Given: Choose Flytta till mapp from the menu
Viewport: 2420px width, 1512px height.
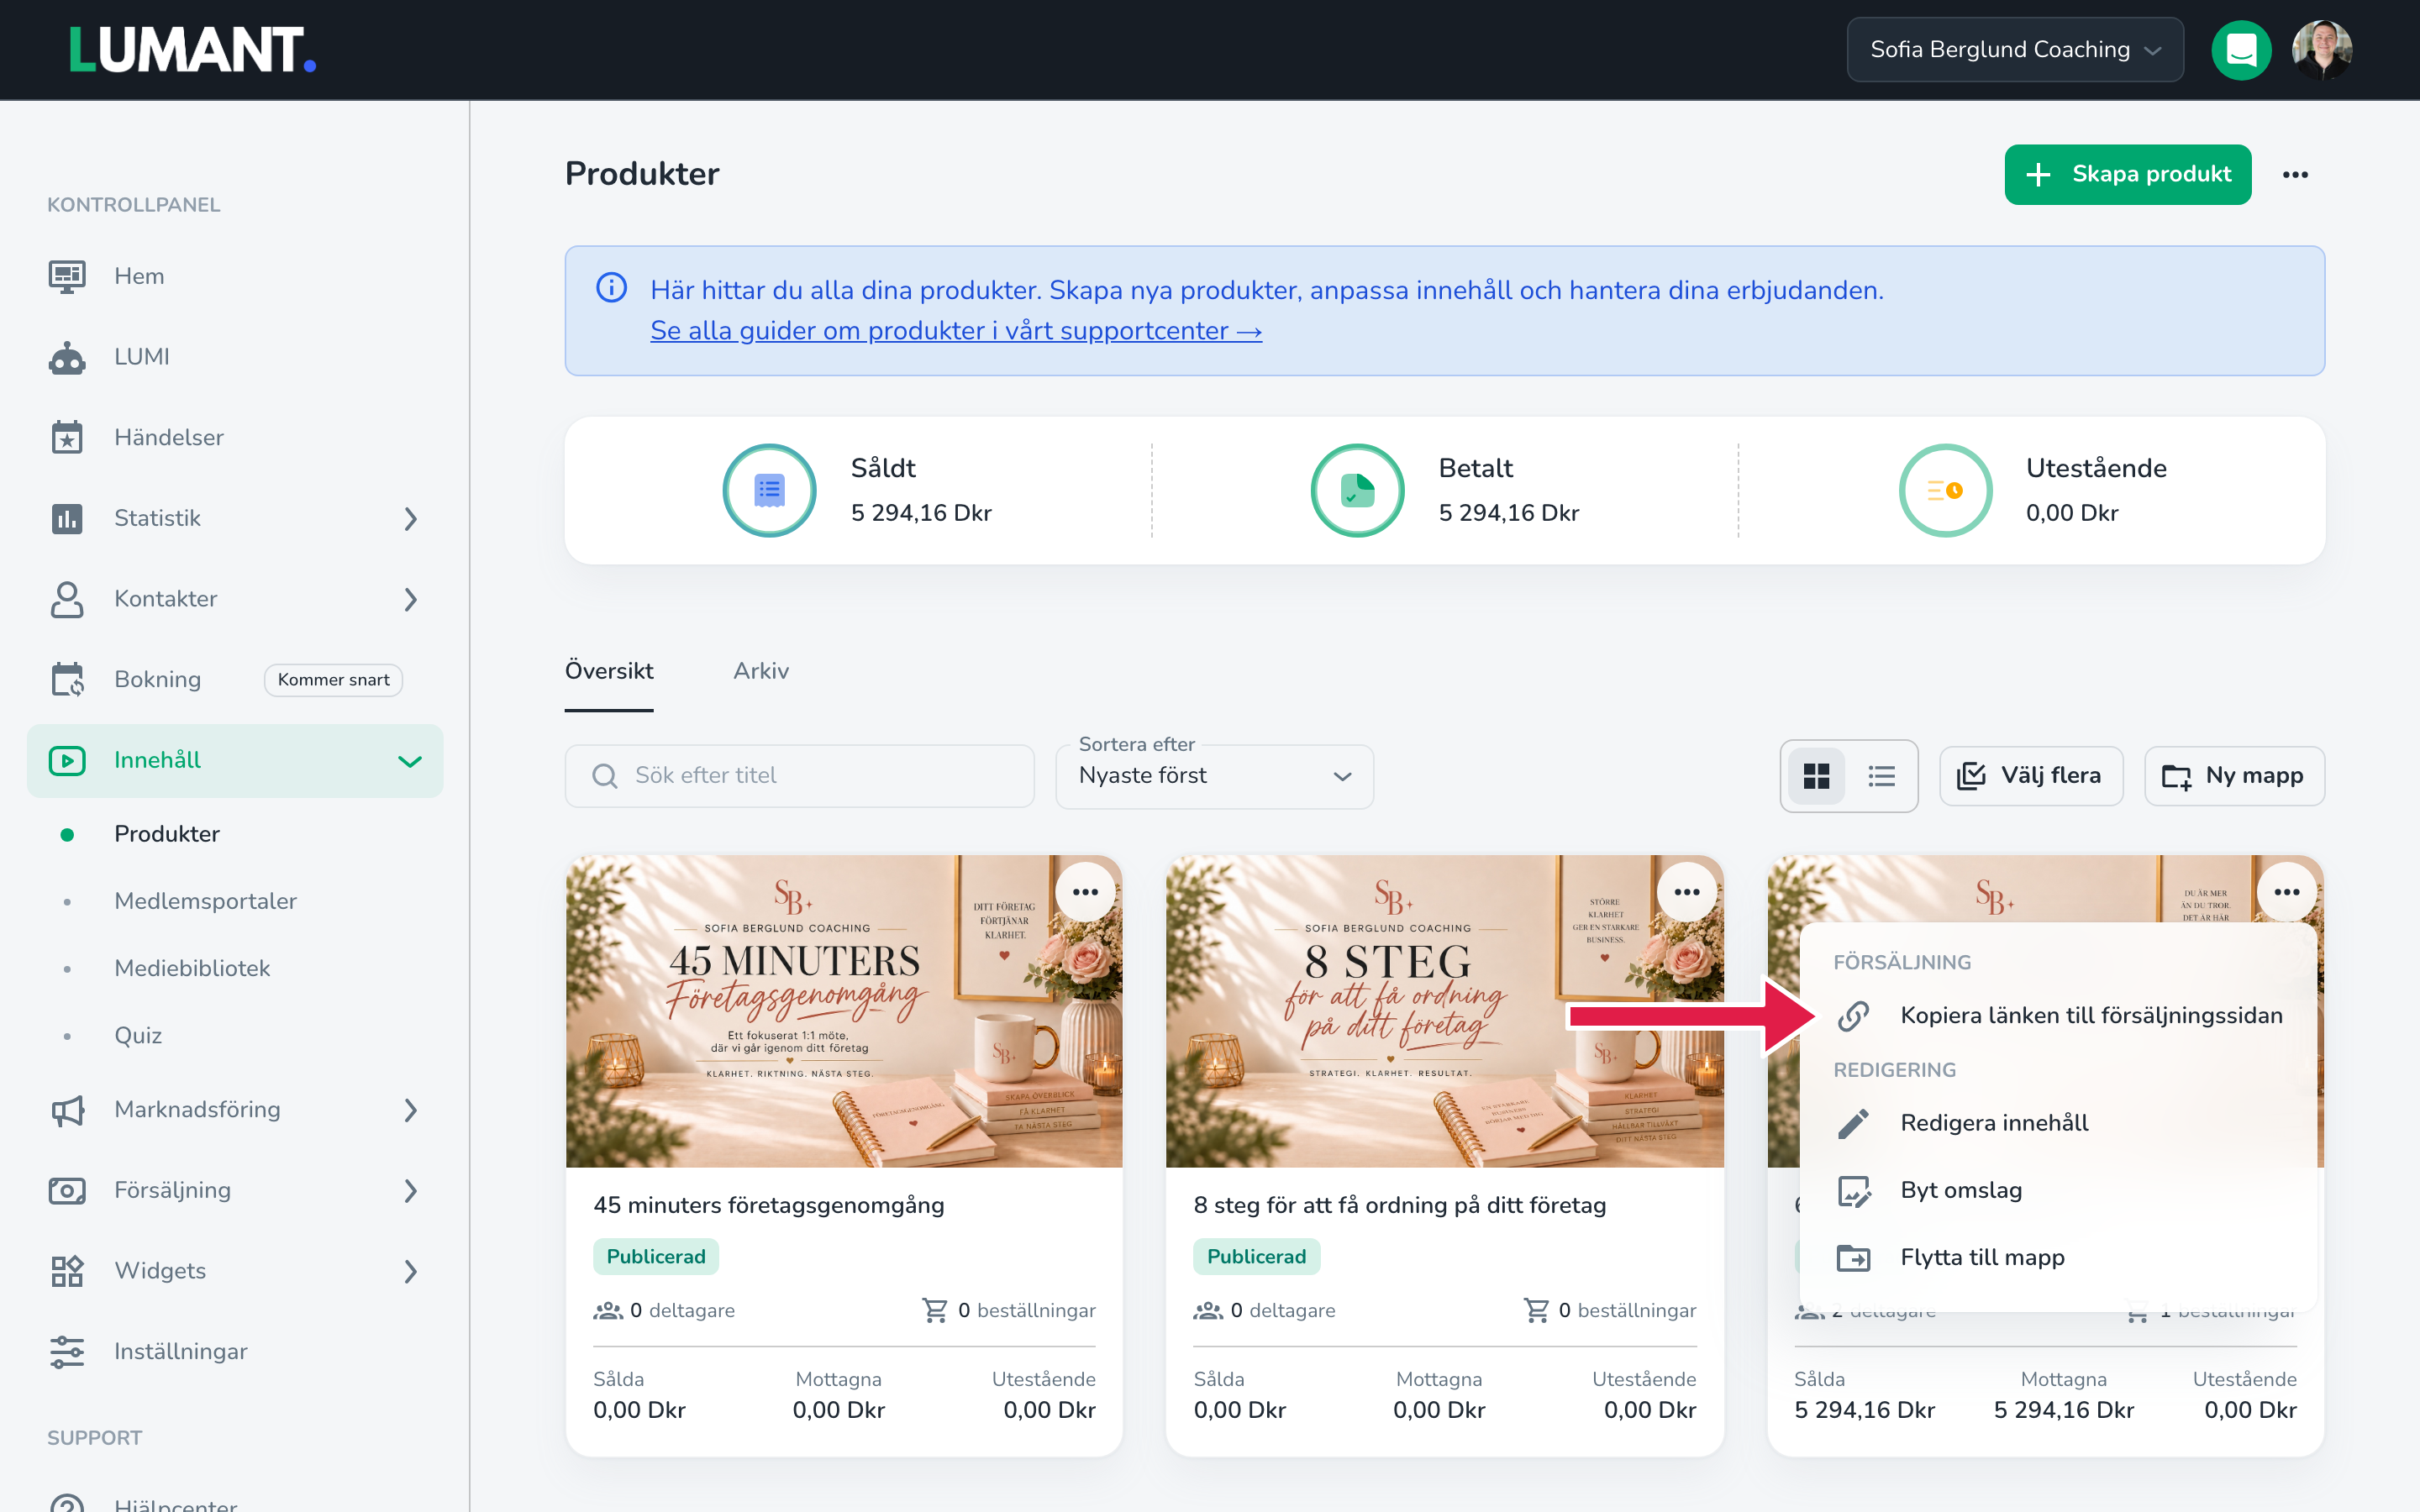Looking at the screenshot, I should (2058, 1258).
